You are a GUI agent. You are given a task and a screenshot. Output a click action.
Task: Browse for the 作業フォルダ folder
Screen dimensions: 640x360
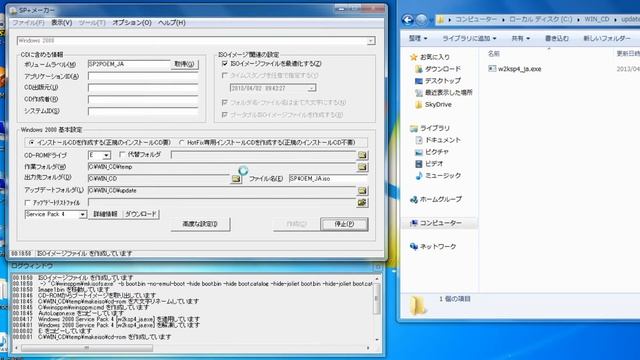[362, 167]
